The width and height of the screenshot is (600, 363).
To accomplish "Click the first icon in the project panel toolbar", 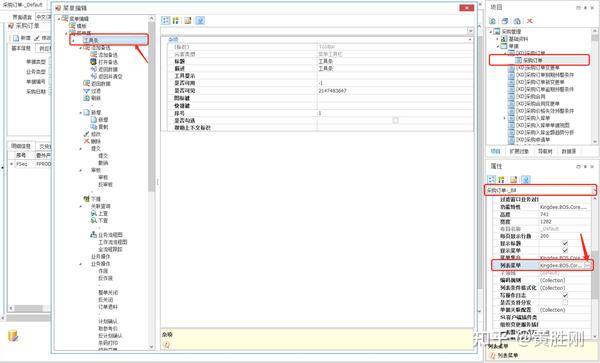I will 493,21.
